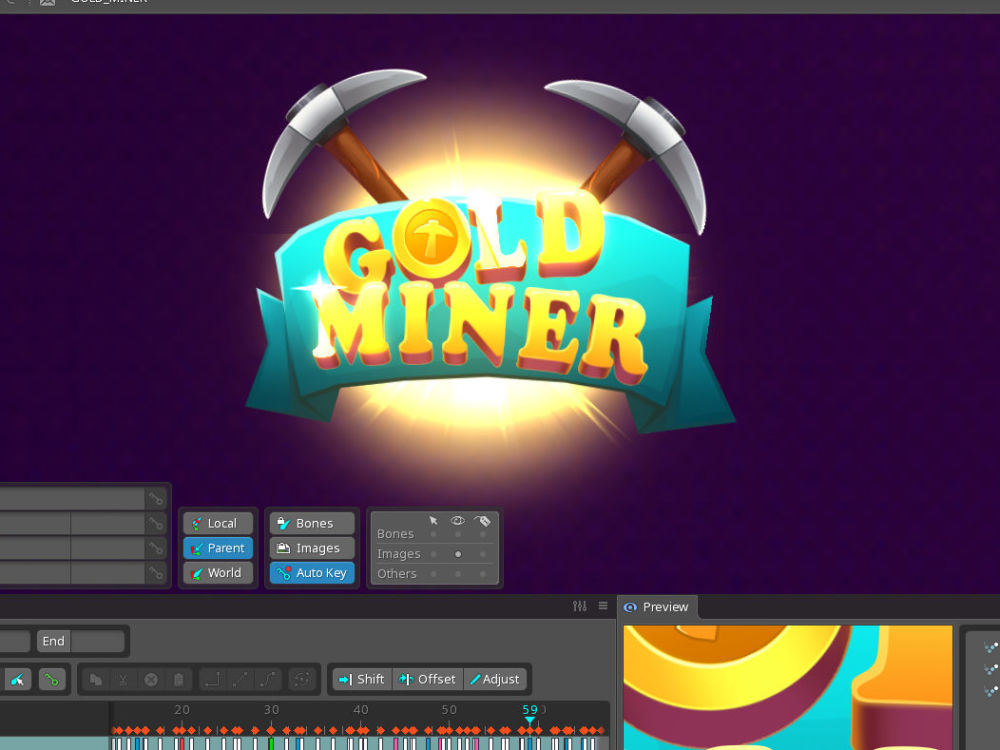Click the selection arrow column header icon
Viewport: 1000px width, 750px height.
(x=434, y=520)
